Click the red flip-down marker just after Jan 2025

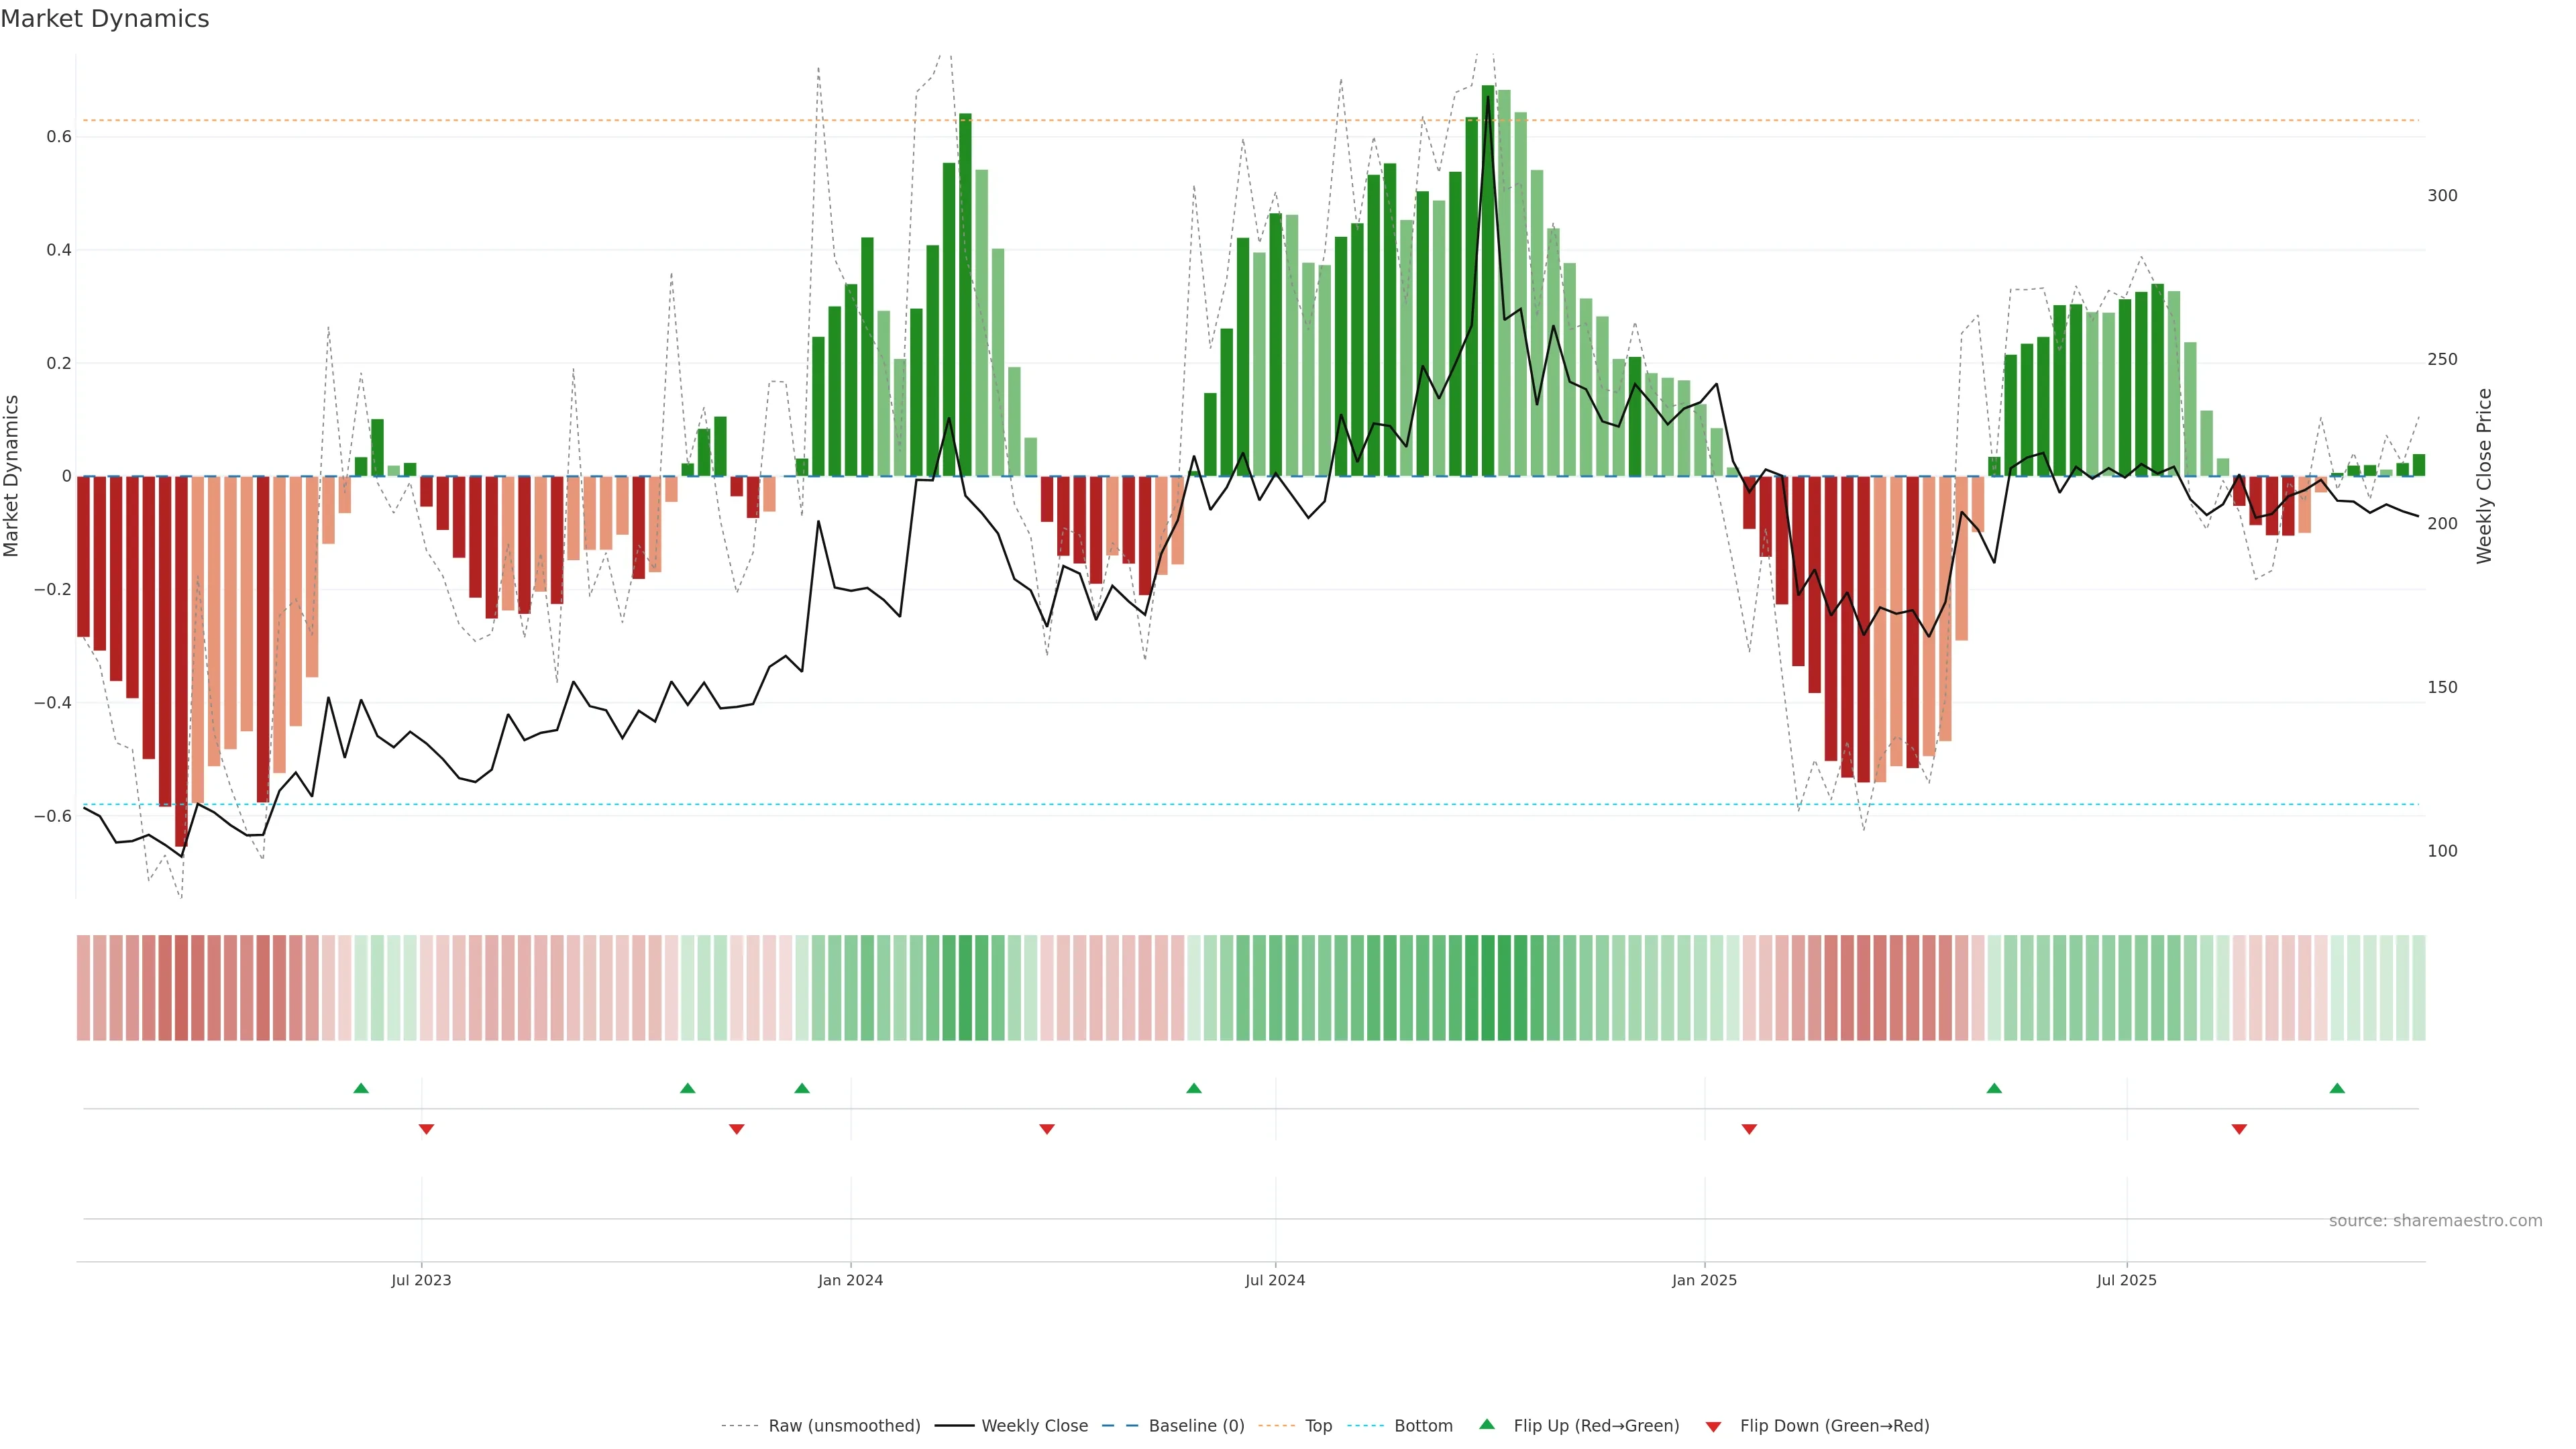(x=1749, y=1129)
